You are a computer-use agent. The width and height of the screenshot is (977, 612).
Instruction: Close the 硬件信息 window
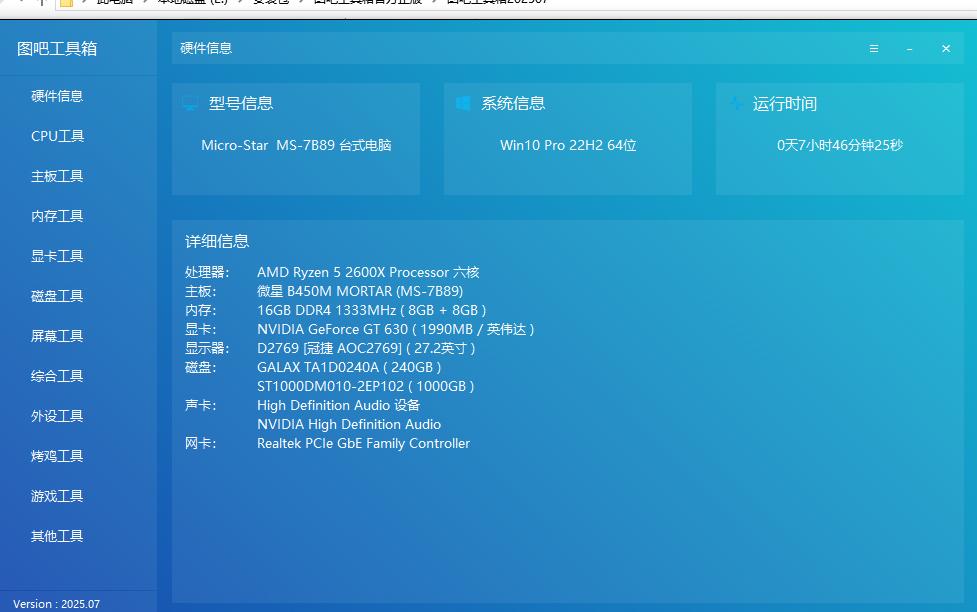click(x=945, y=48)
